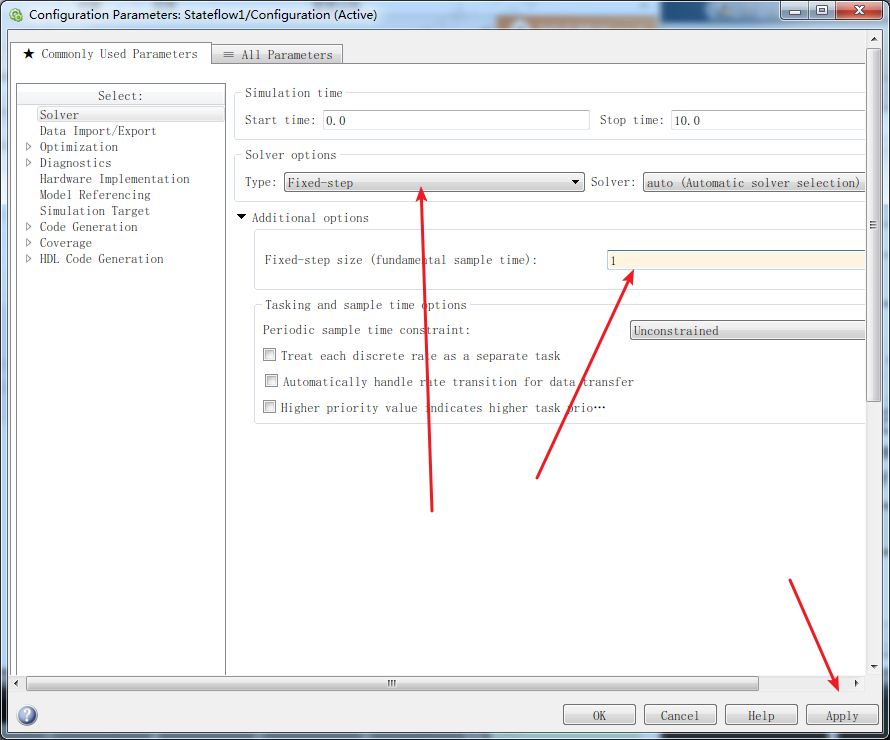The width and height of the screenshot is (890, 740).
Task: Select Data Import/Export in the tree
Action: 98,131
